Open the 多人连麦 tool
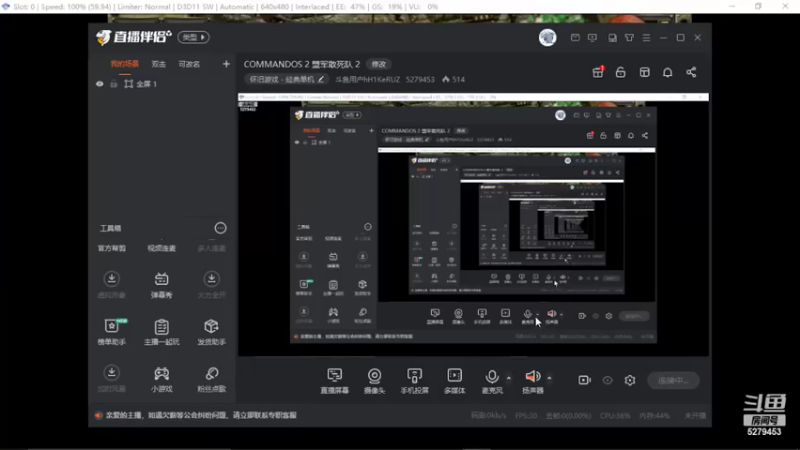Image resolution: width=800 pixels, height=450 pixels. (212, 248)
